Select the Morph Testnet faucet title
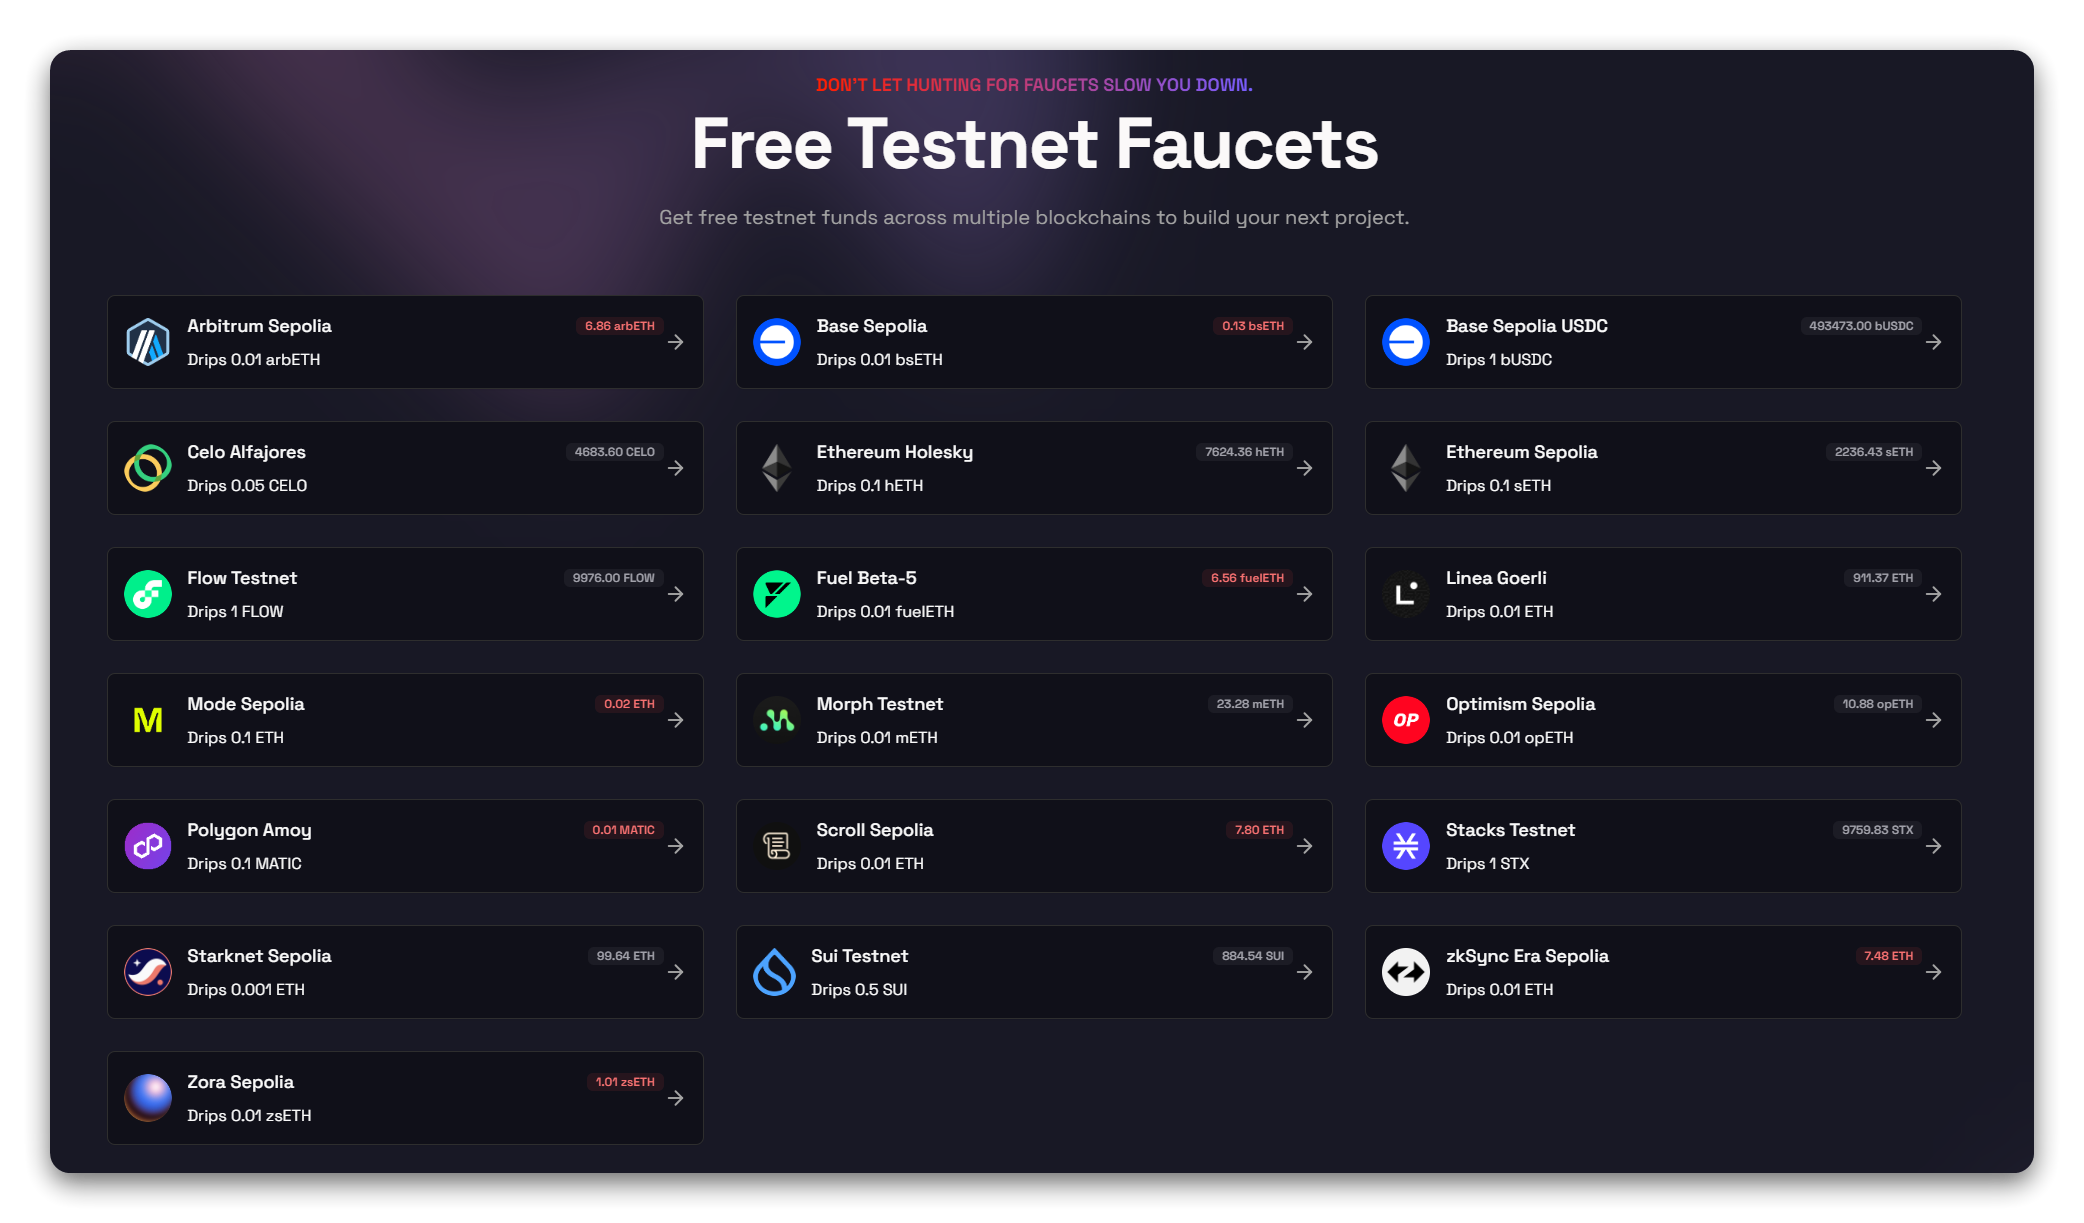This screenshot has width=2084, height=1223. (879, 704)
